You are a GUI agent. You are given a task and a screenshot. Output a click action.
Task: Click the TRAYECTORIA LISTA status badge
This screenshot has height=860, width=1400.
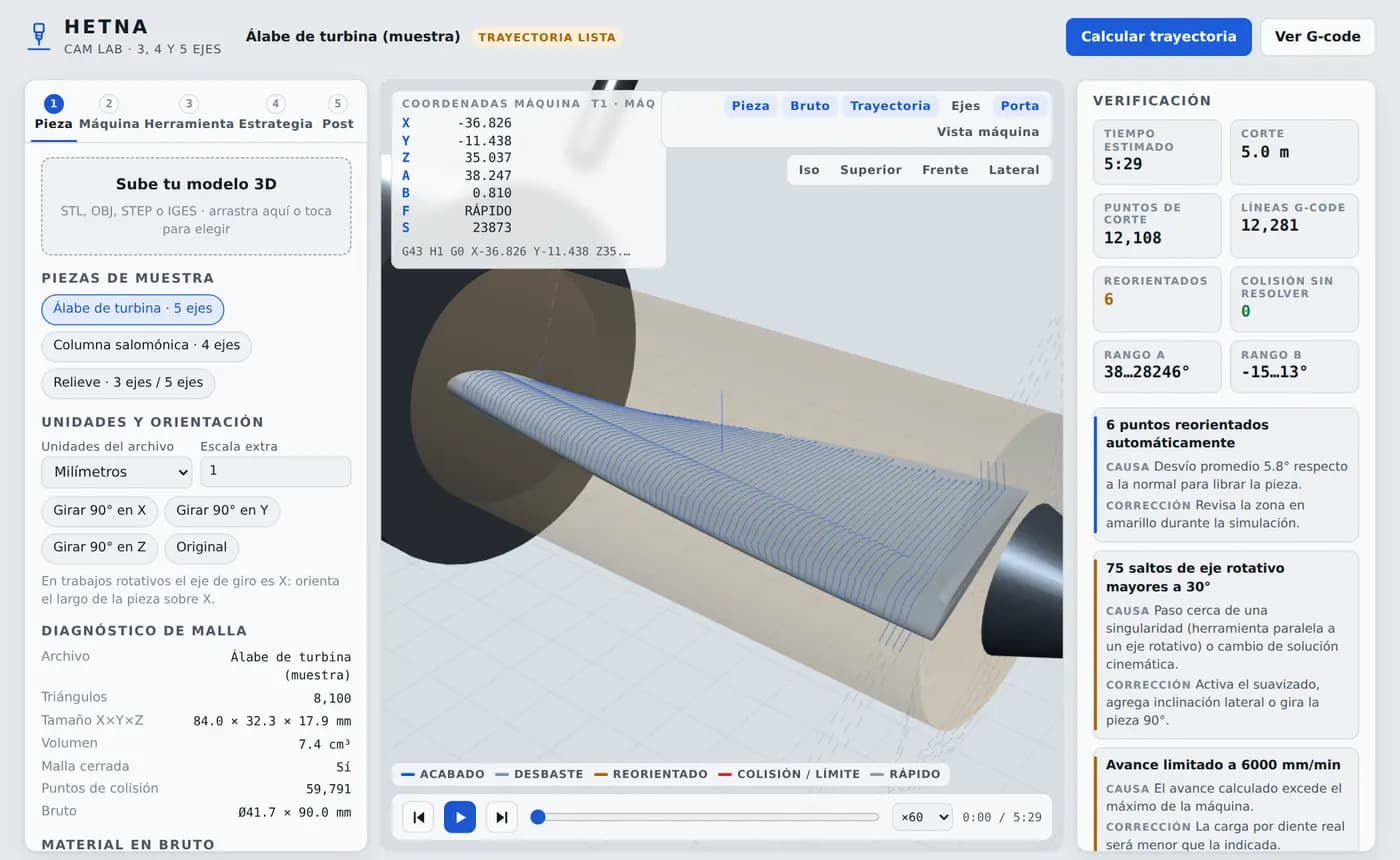(x=547, y=37)
